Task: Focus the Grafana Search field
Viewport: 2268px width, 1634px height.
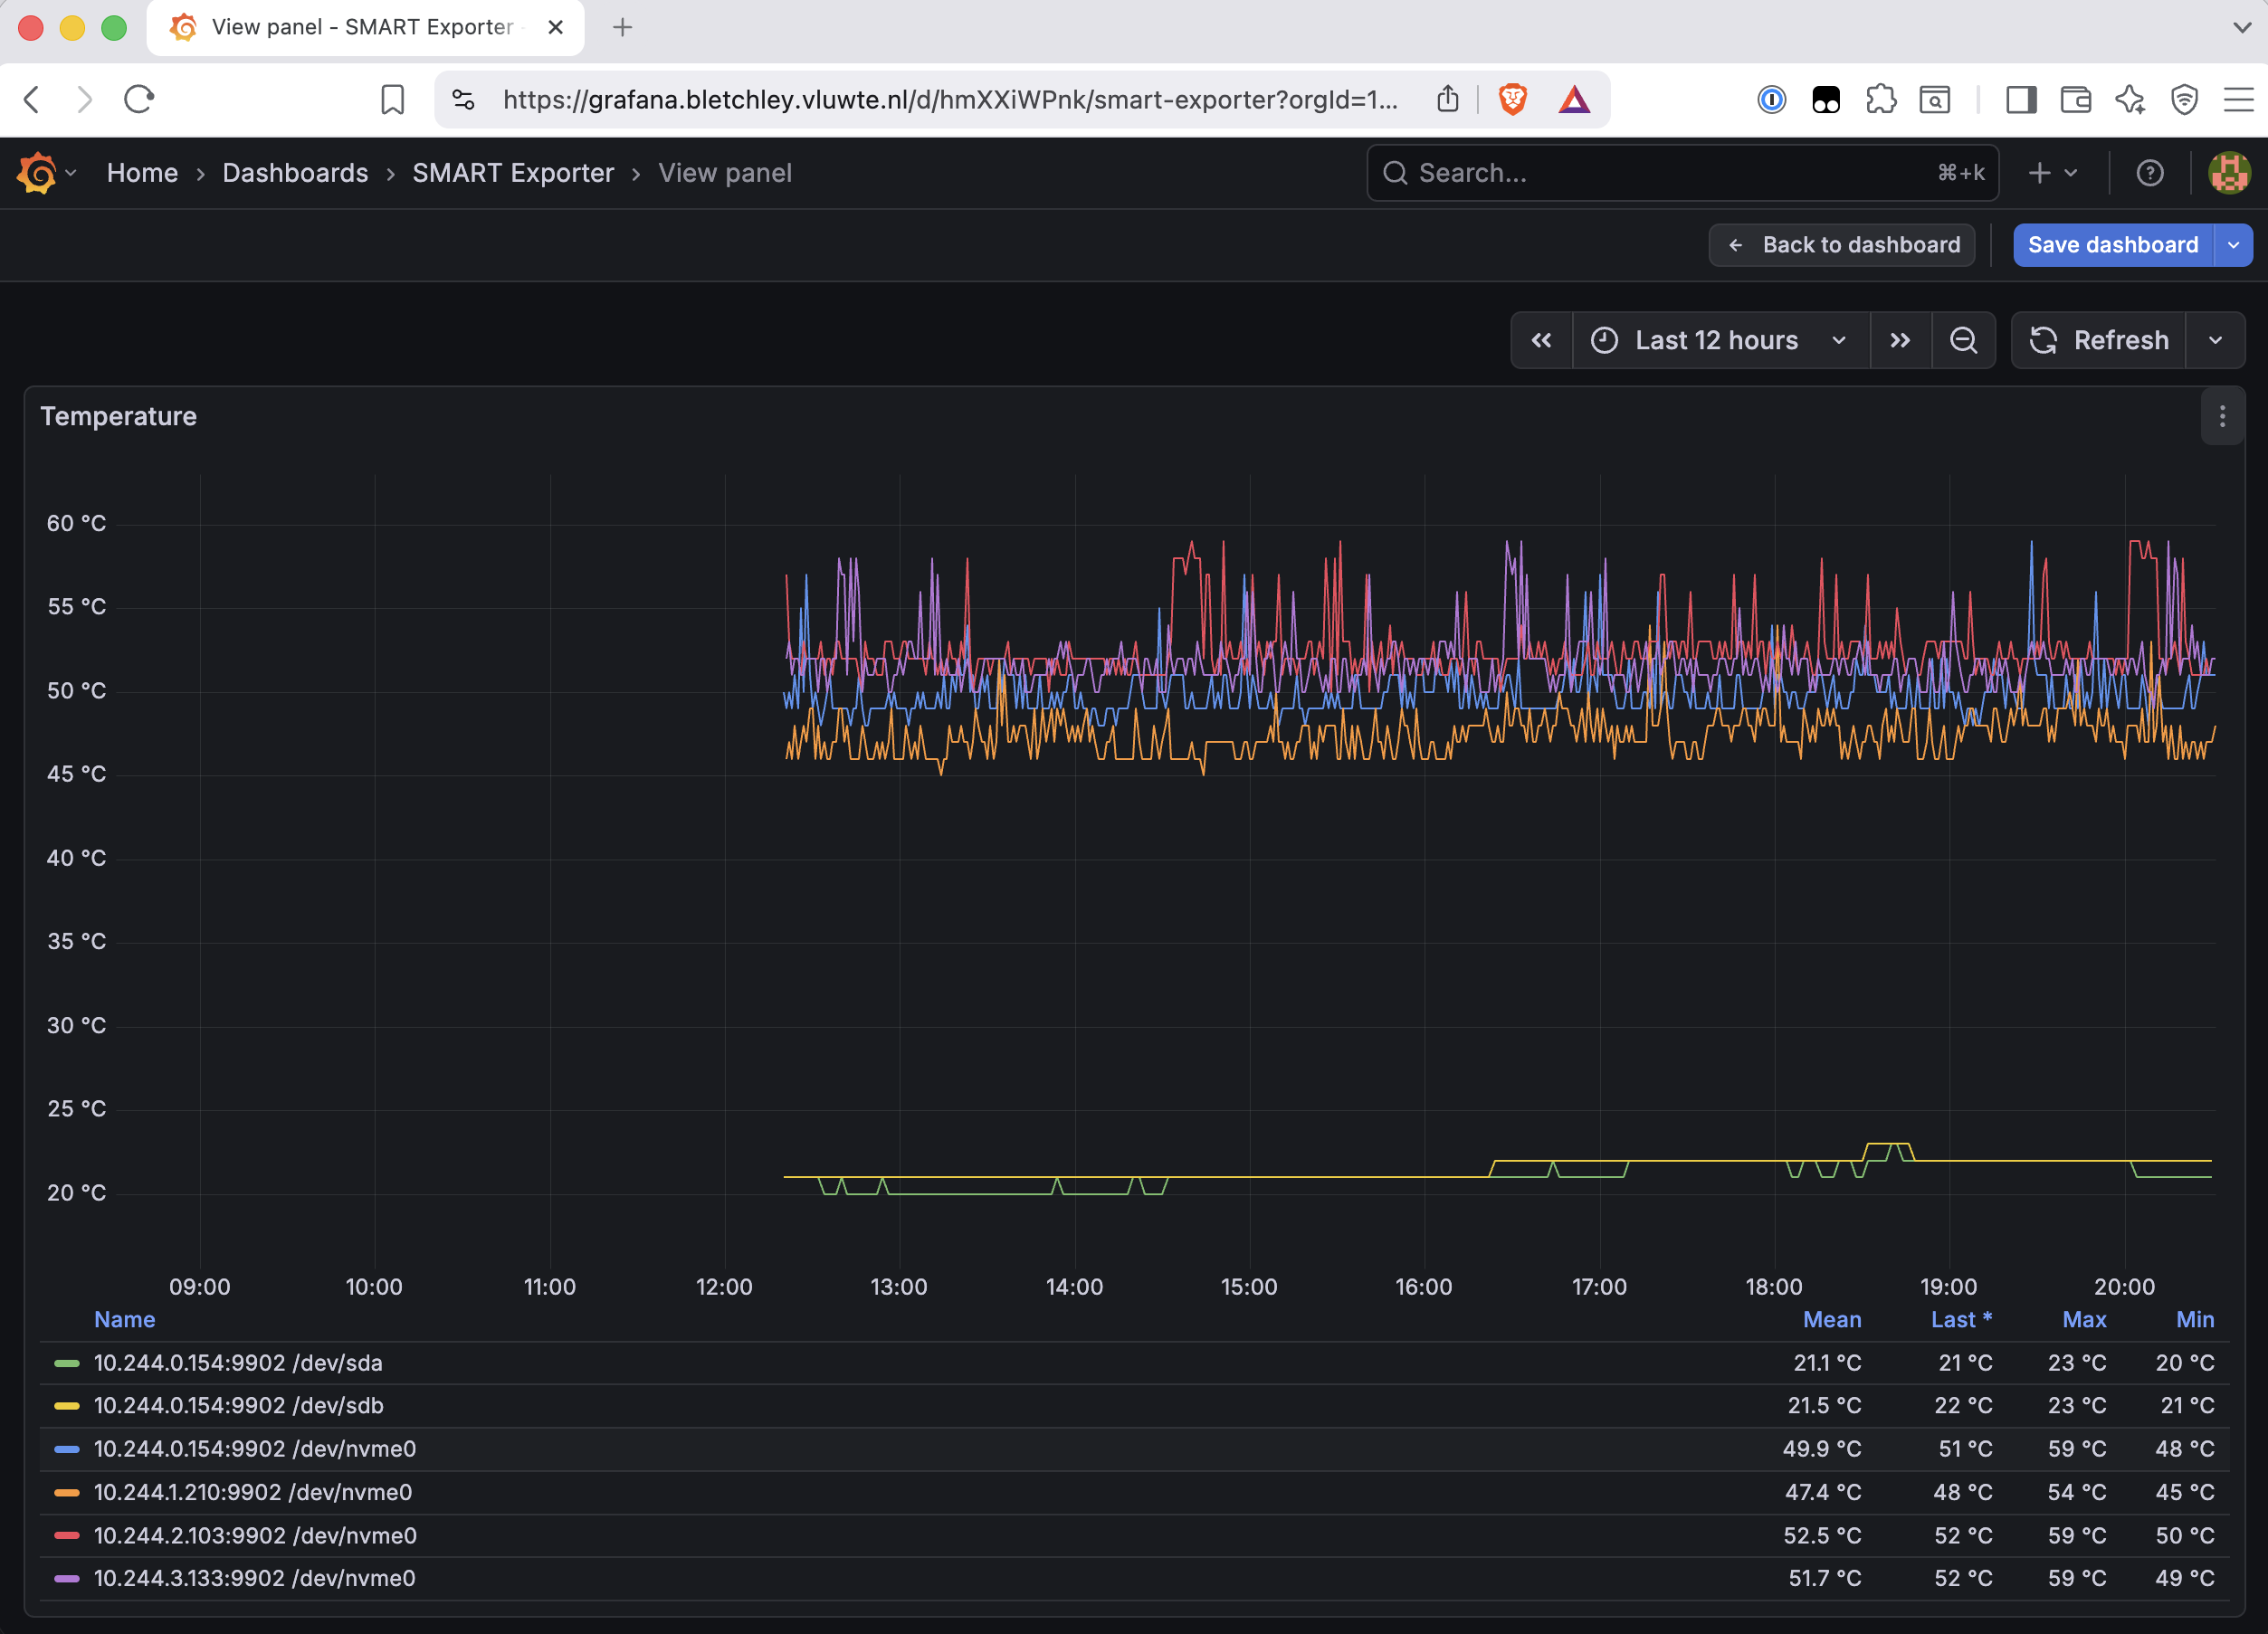Action: click(1682, 173)
